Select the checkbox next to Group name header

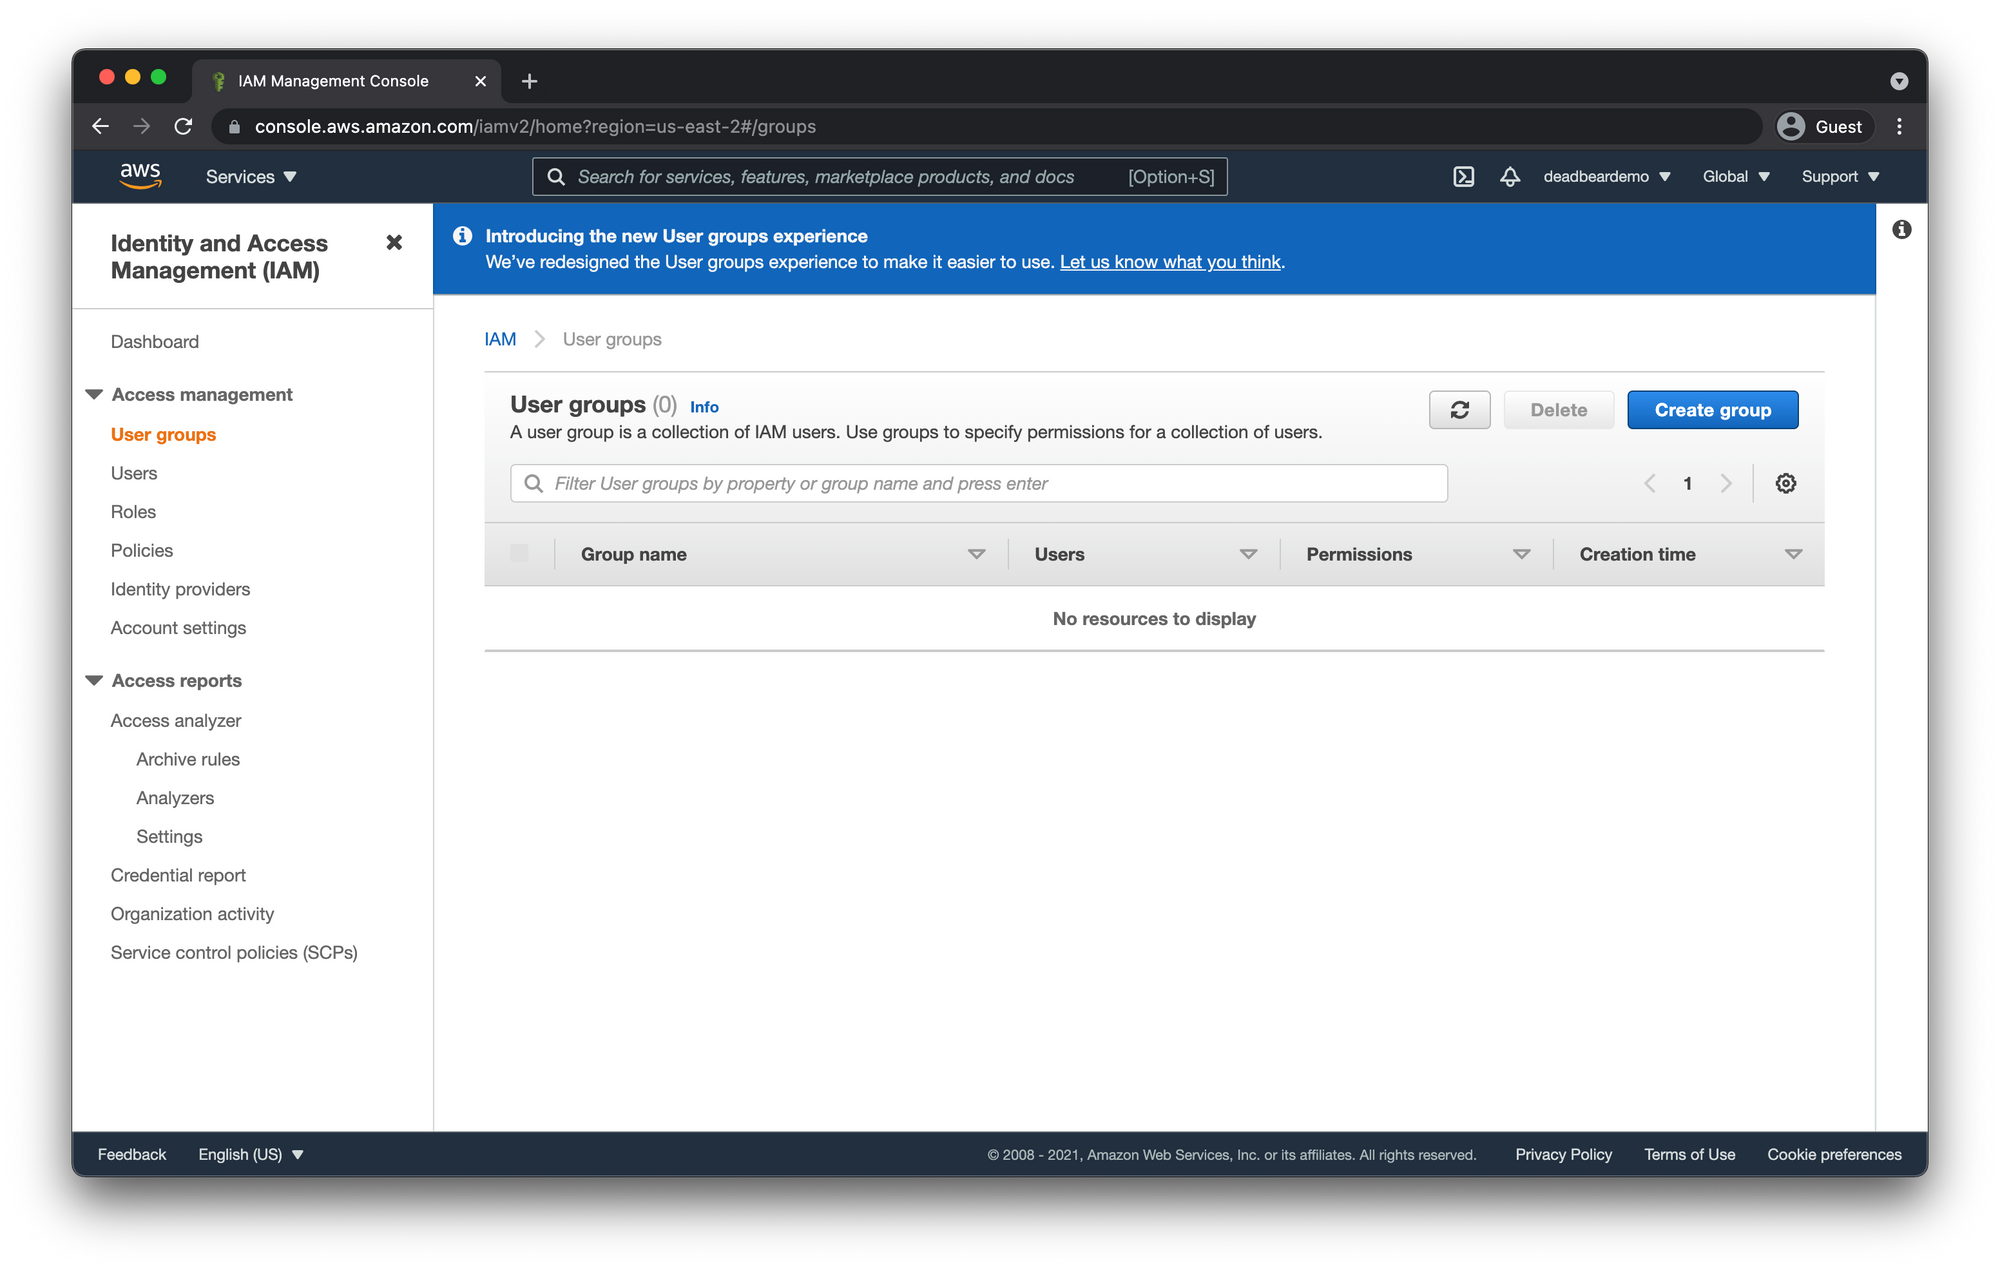pos(520,552)
